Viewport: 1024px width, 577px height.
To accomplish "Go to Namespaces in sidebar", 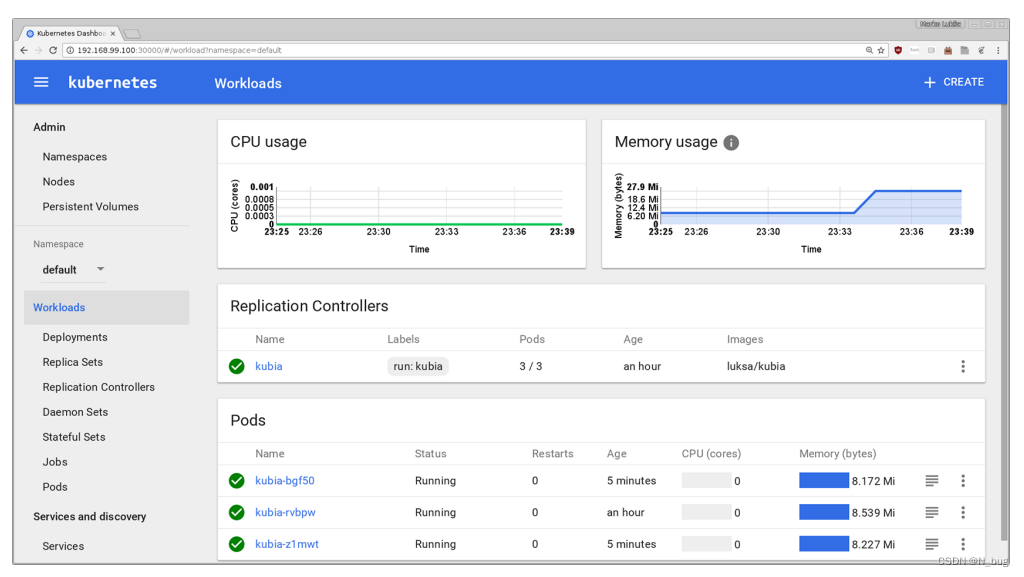I will [x=74, y=157].
